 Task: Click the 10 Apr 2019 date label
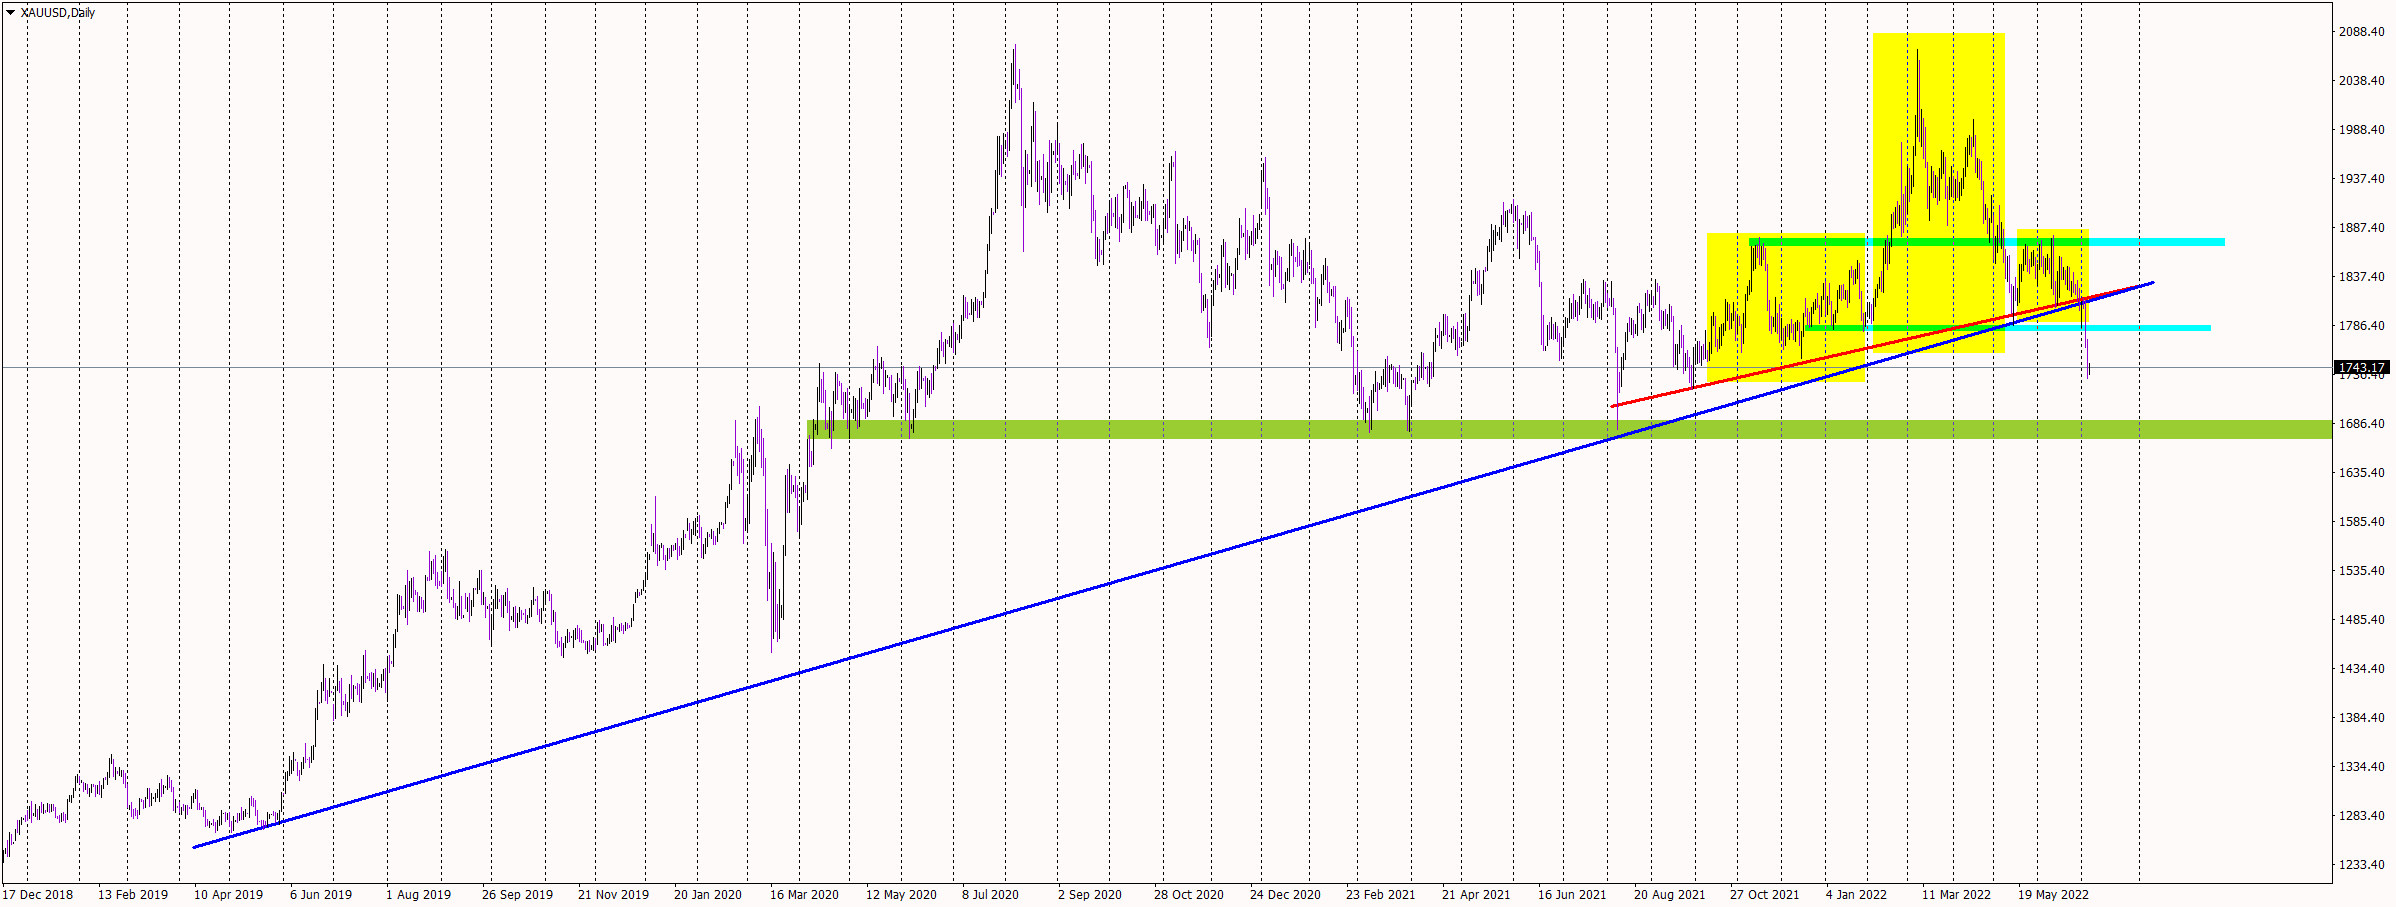point(228,895)
